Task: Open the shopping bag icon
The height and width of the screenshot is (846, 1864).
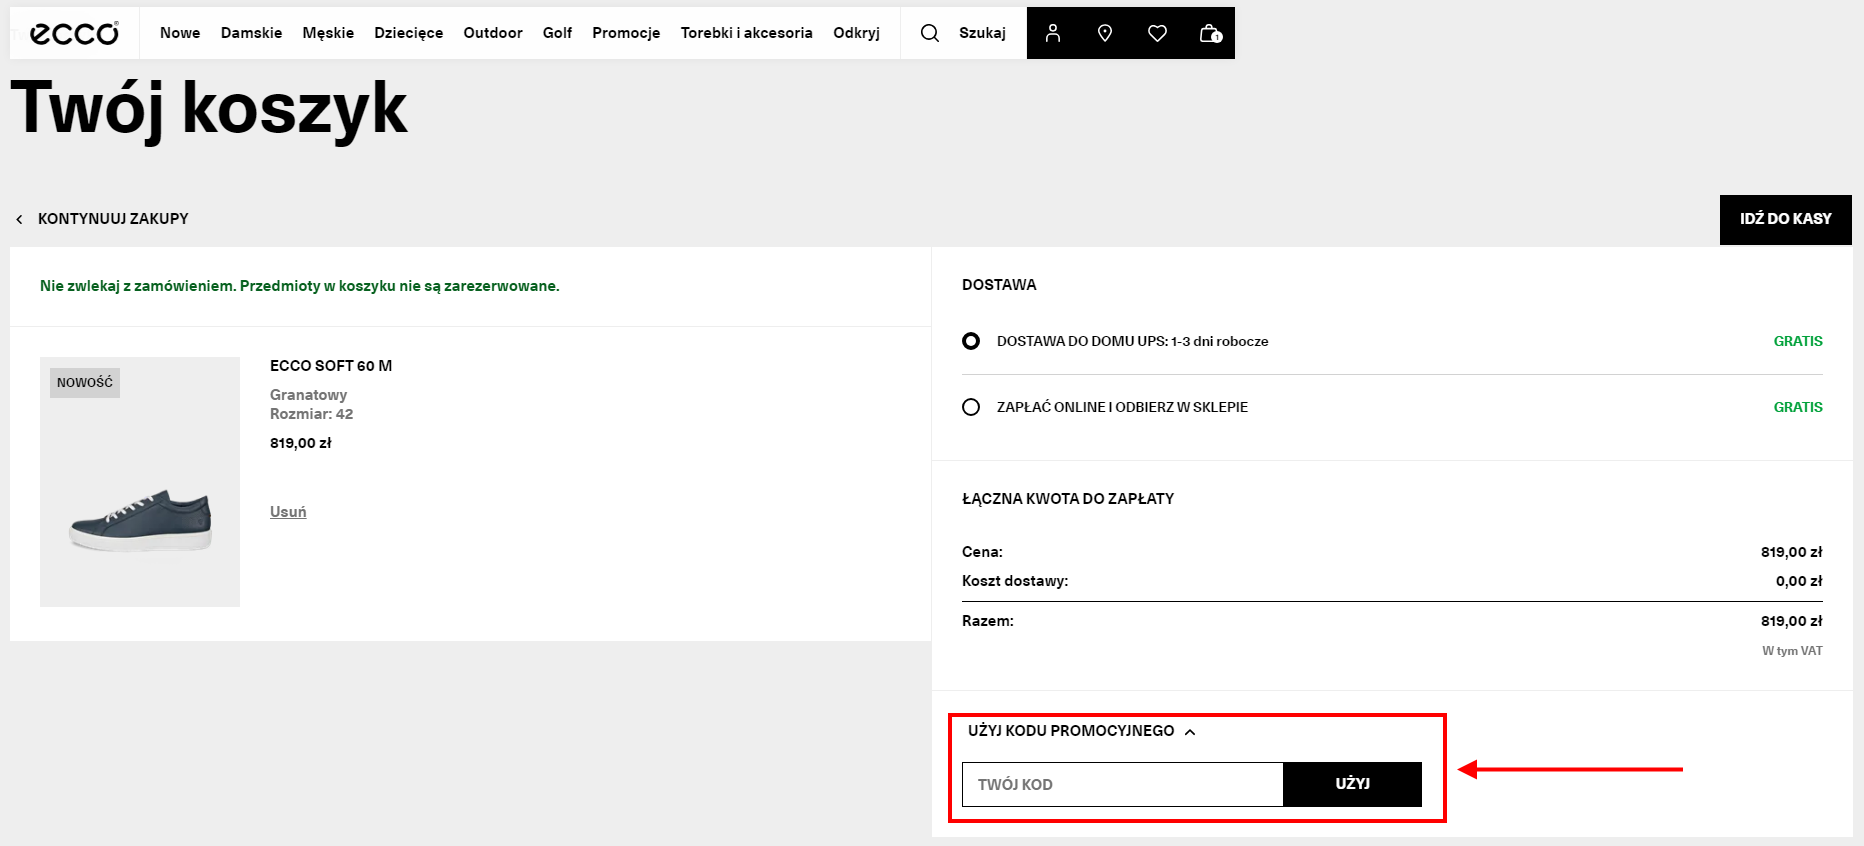Action: (x=1210, y=33)
